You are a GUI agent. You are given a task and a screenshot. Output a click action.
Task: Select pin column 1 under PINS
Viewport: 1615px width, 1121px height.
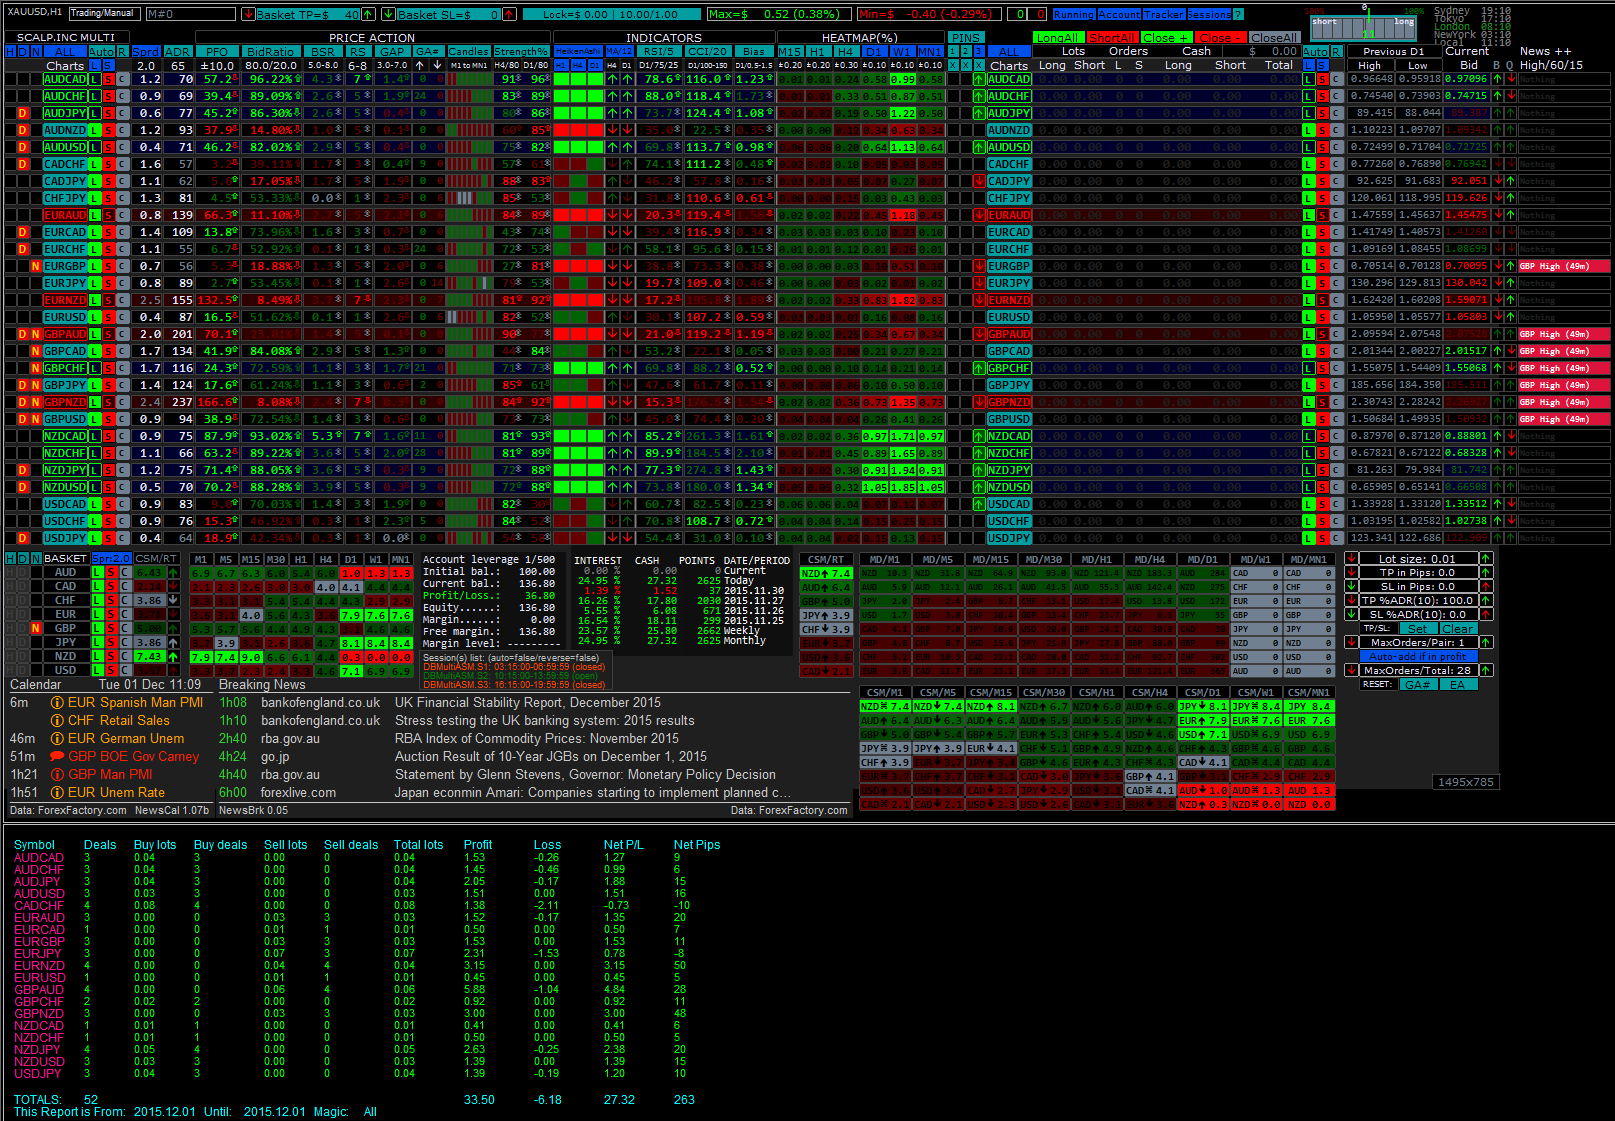tap(953, 51)
